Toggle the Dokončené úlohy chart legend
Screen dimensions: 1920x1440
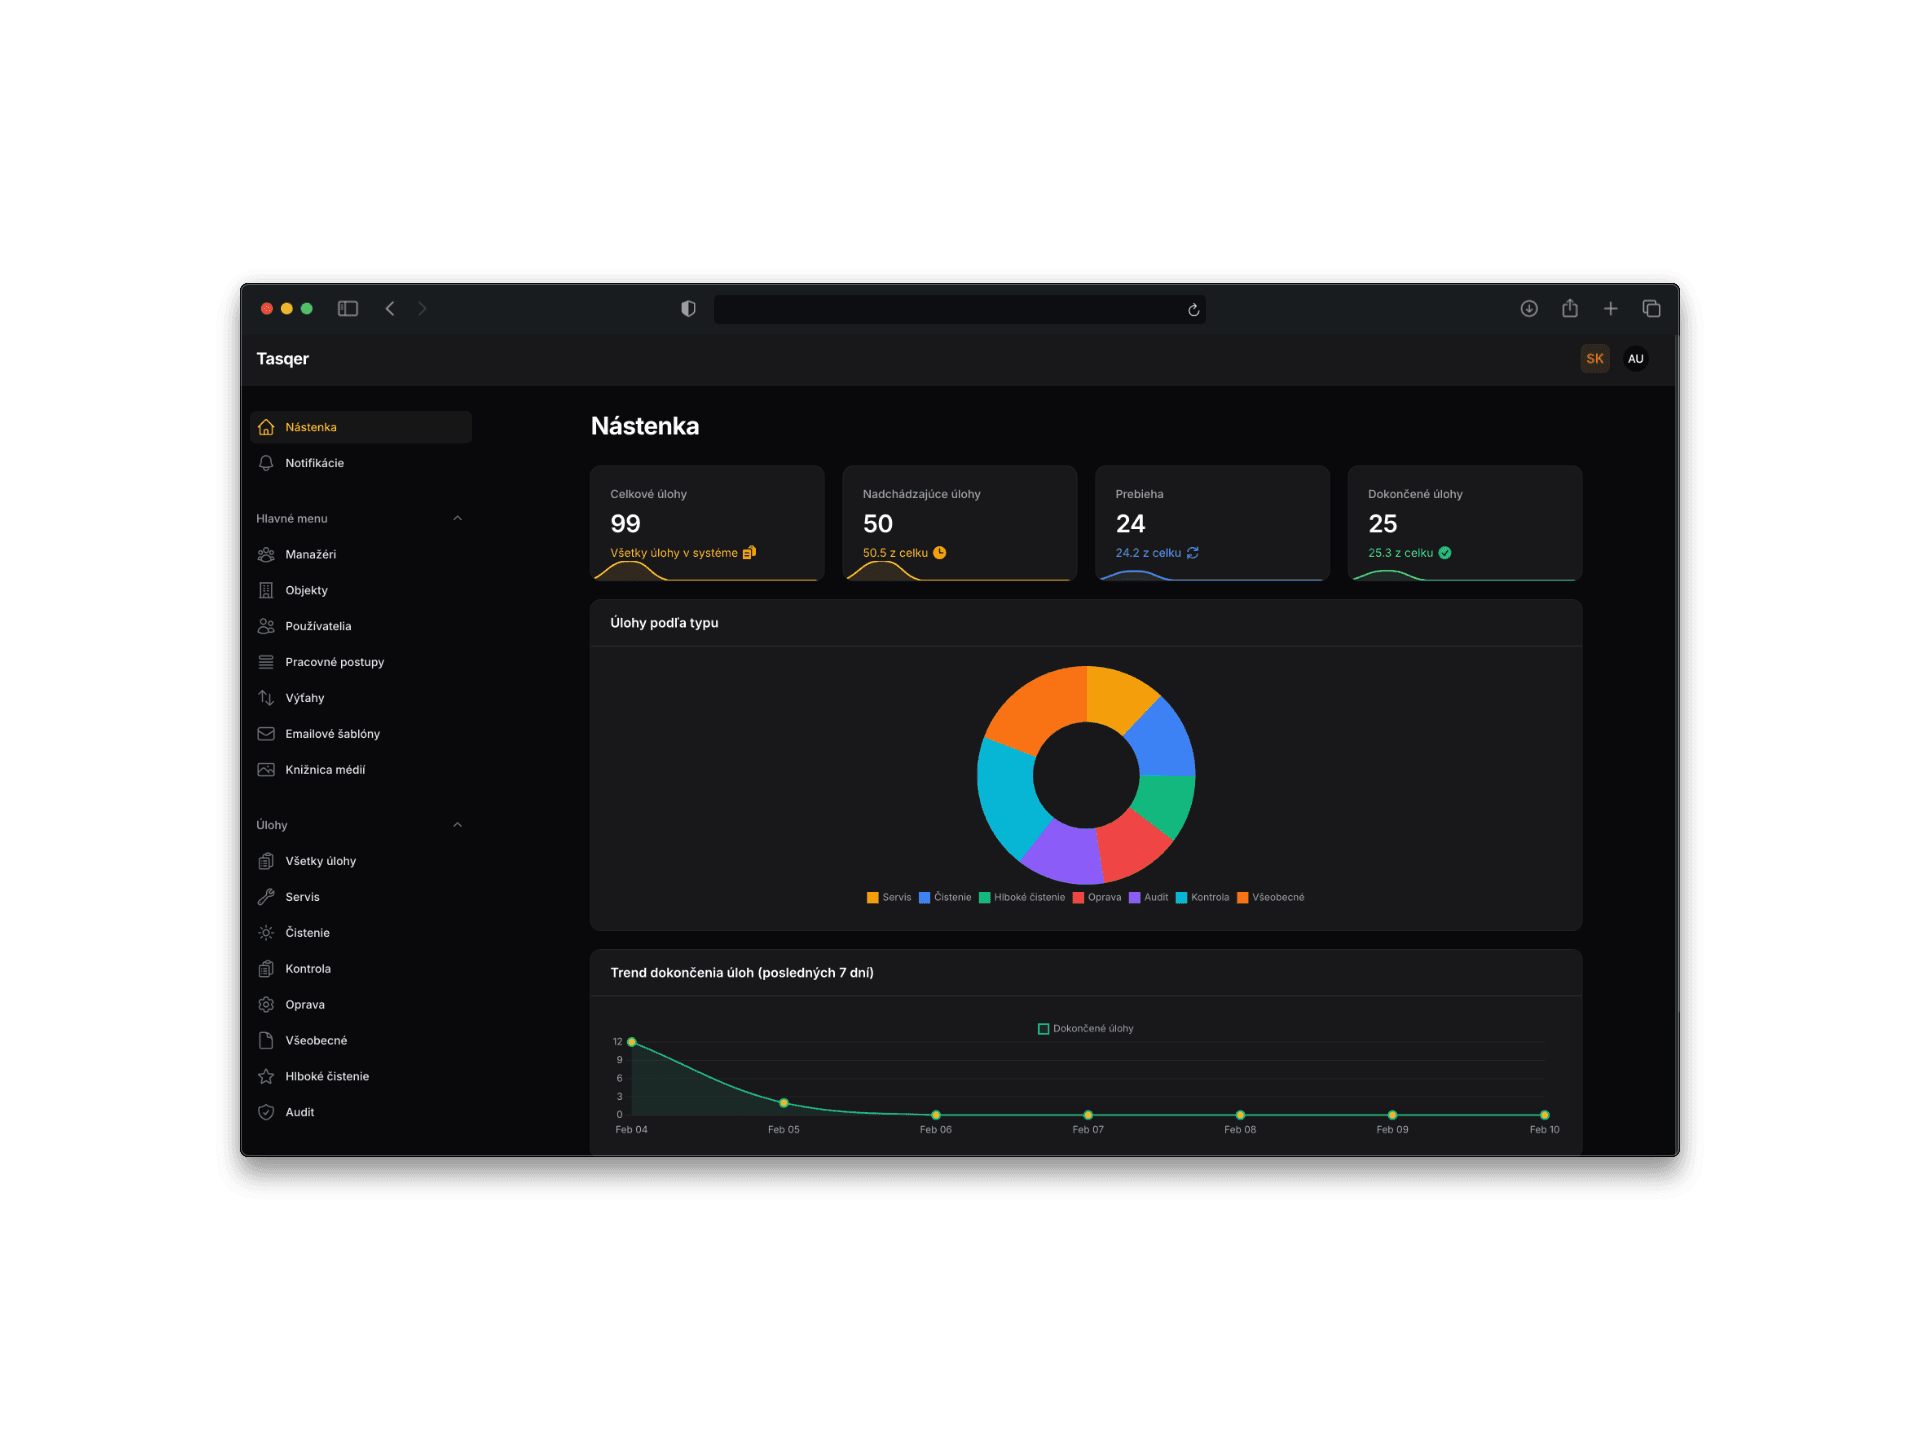[1086, 1028]
